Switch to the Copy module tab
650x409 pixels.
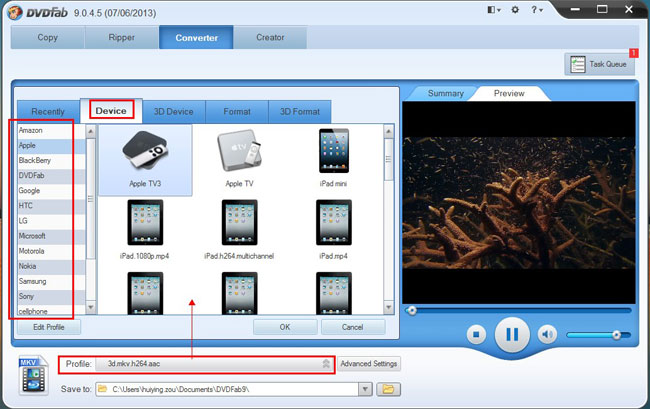coord(48,37)
